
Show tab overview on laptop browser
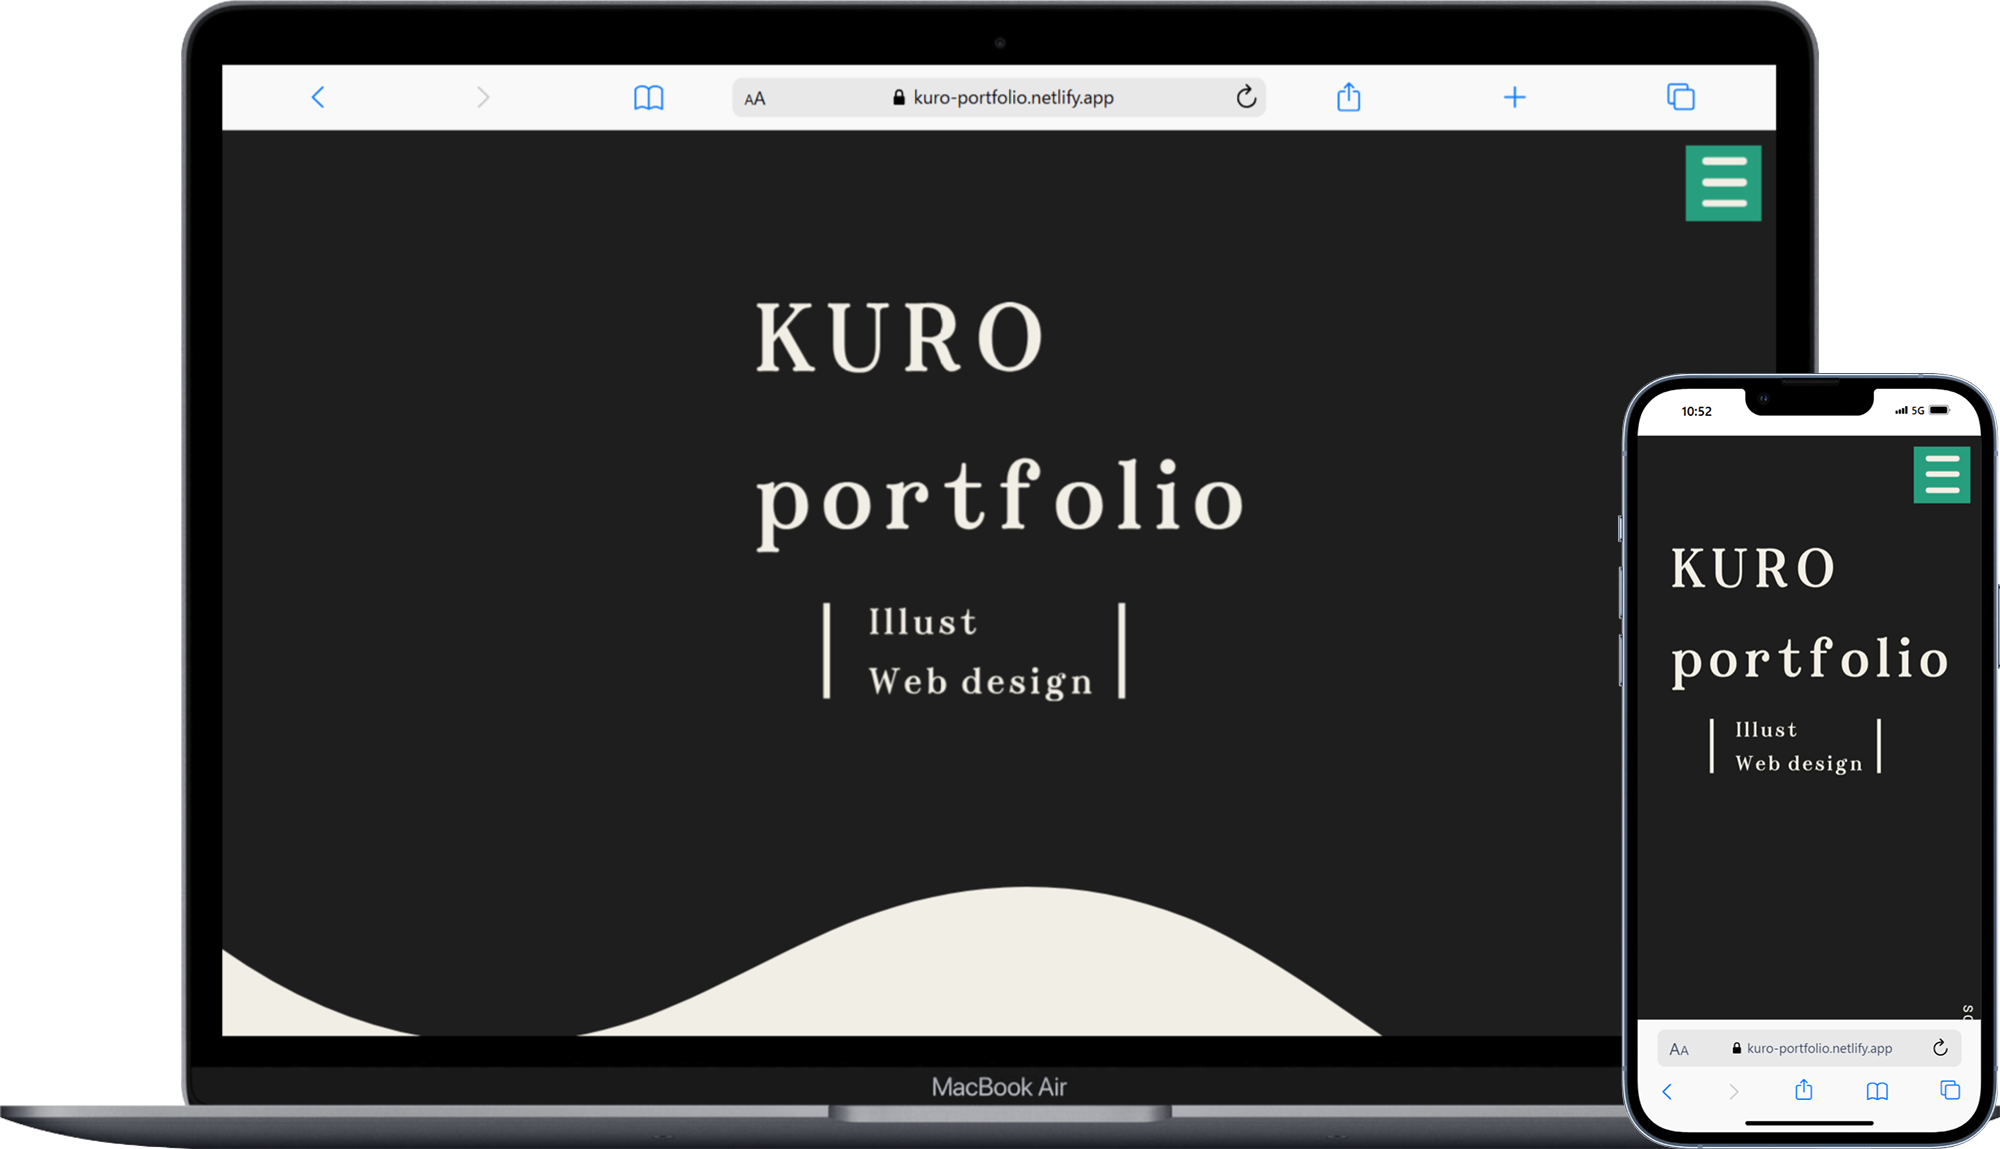pyautogui.click(x=1680, y=97)
